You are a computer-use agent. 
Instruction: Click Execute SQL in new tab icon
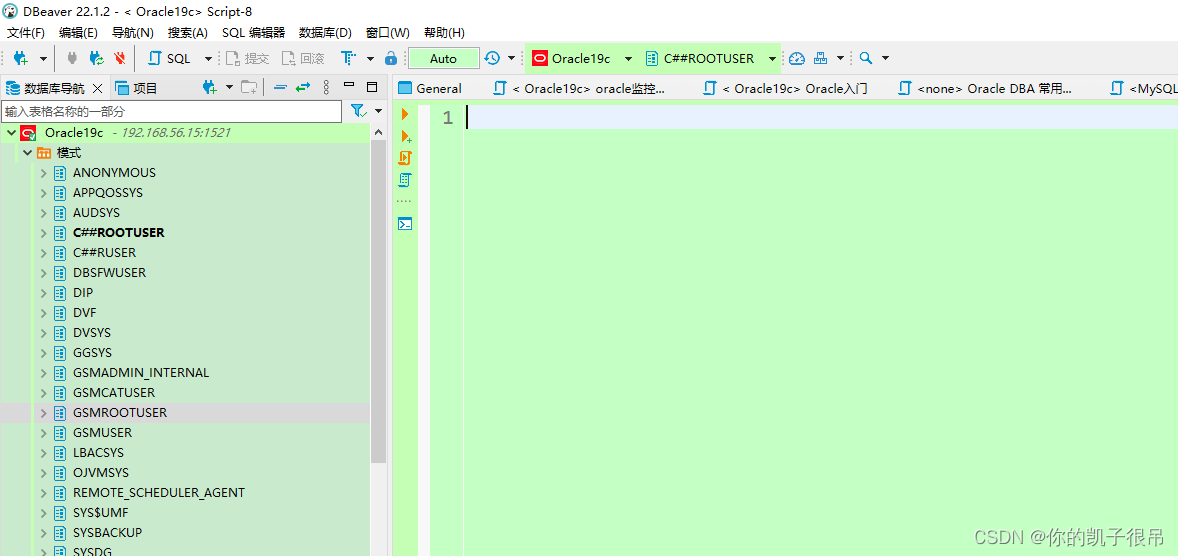(x=406, y=137)
